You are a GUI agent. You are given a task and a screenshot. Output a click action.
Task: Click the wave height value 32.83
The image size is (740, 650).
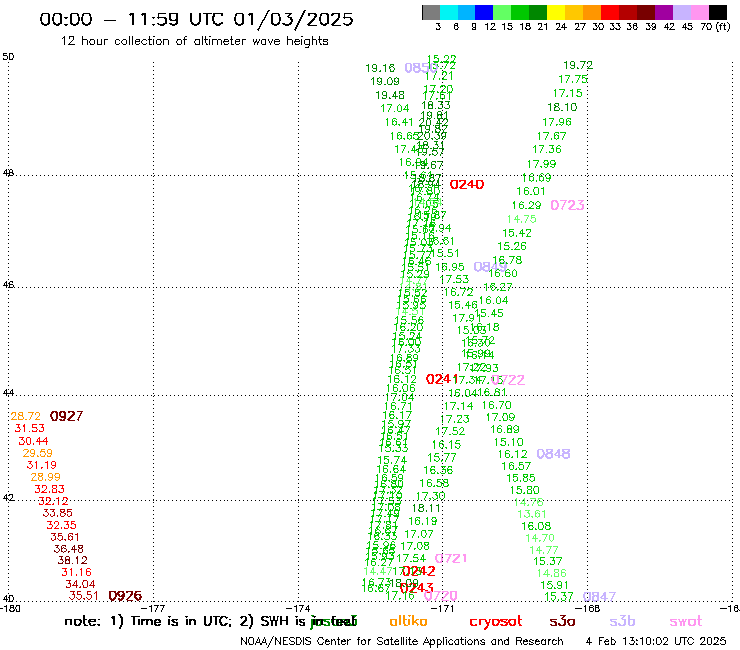pyautogui.click(x=49, y=489)
